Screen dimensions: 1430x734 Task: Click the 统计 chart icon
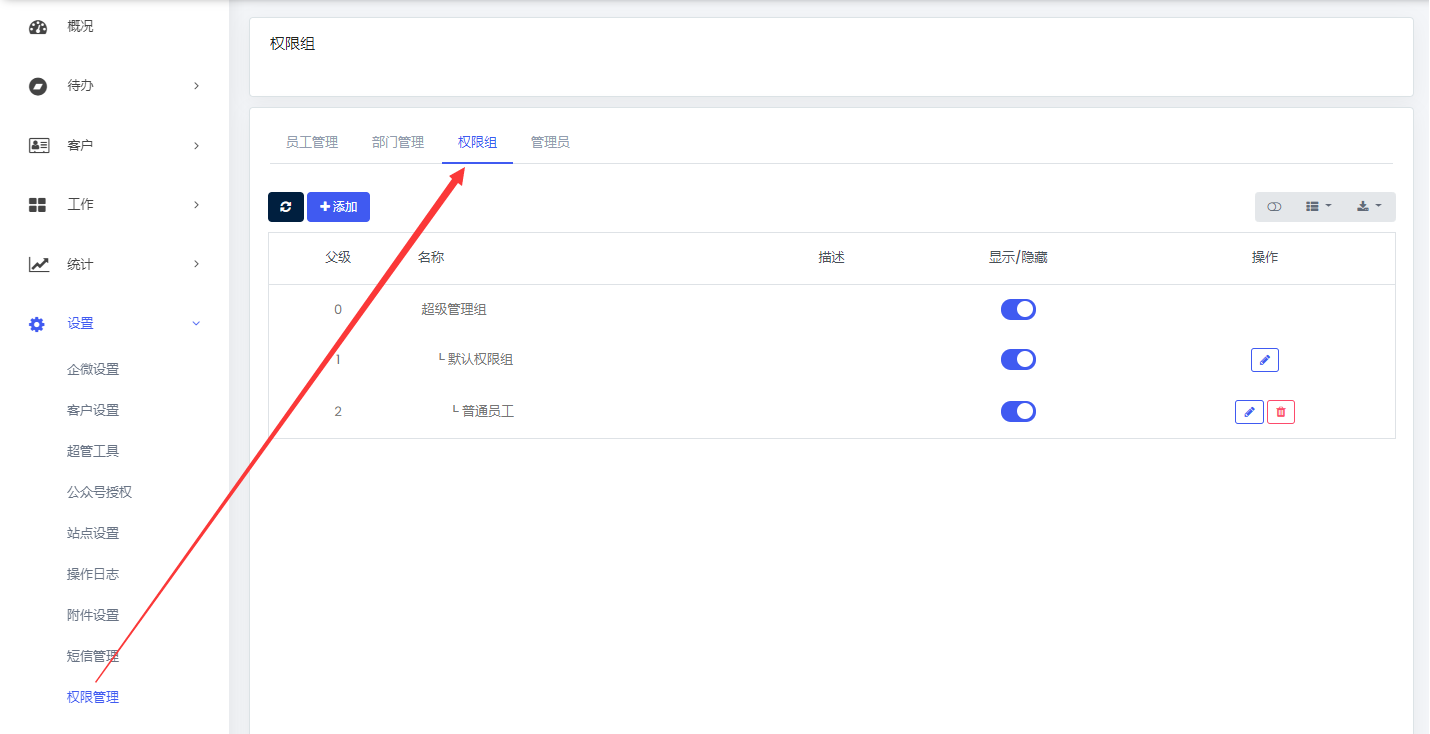pos(38,264)
